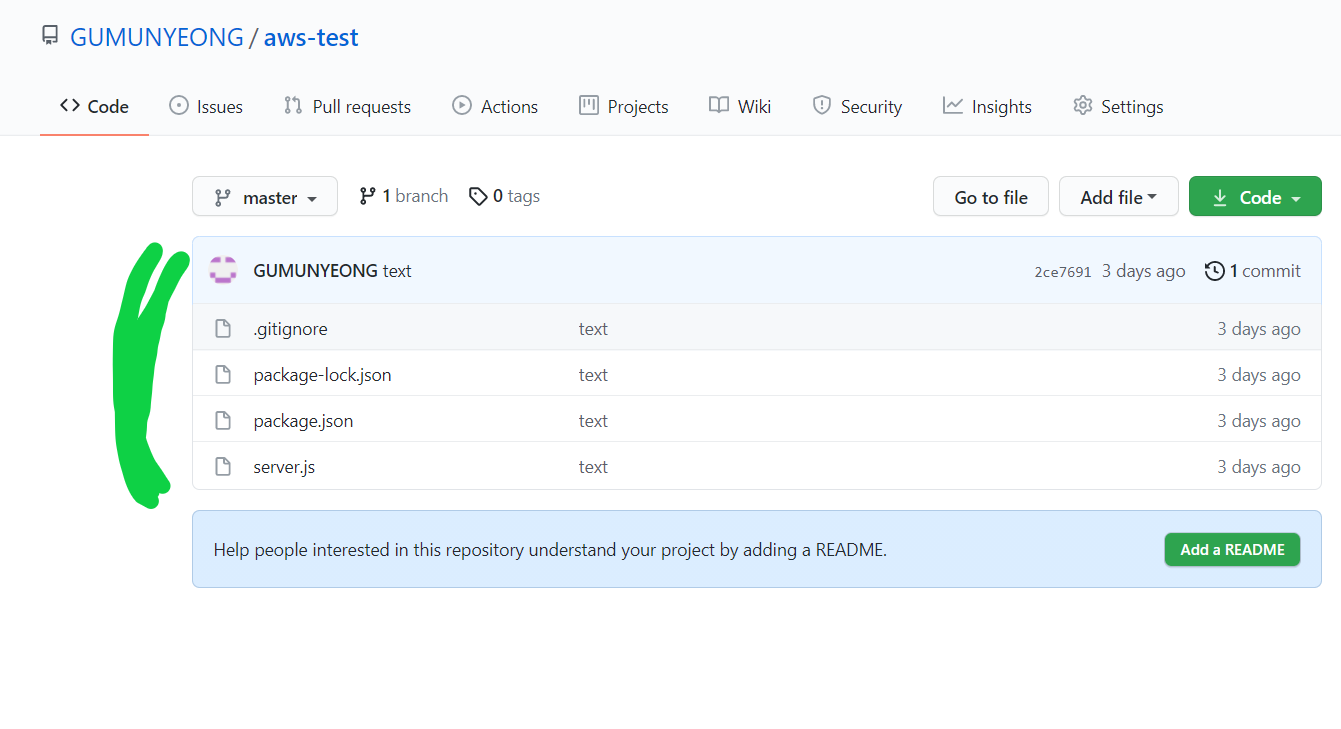Image resolution: width=1341 pixels, height=729 pixels.
Task: Click the file icon beside package-lock.json
Action: pos(224,374)
